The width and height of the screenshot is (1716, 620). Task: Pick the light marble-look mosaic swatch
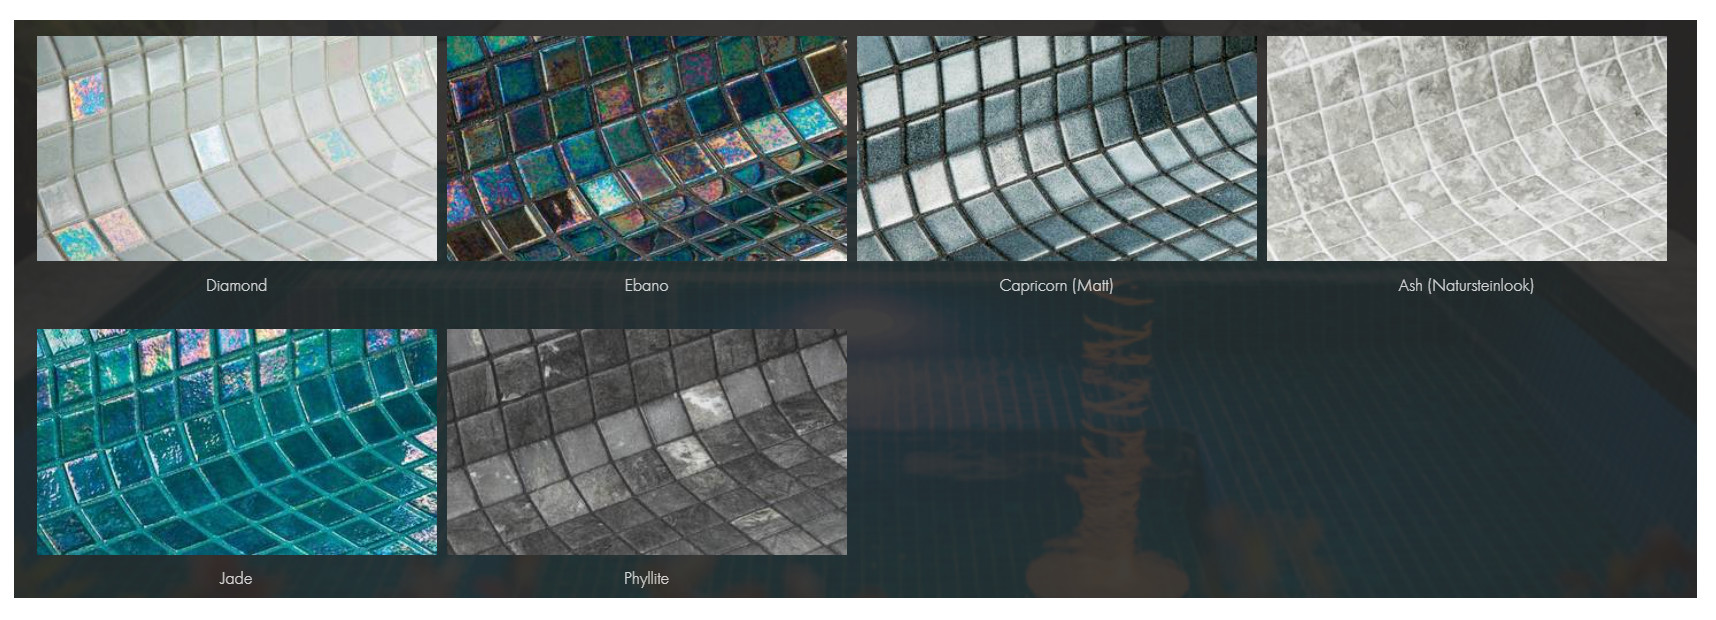point(1467,149)
